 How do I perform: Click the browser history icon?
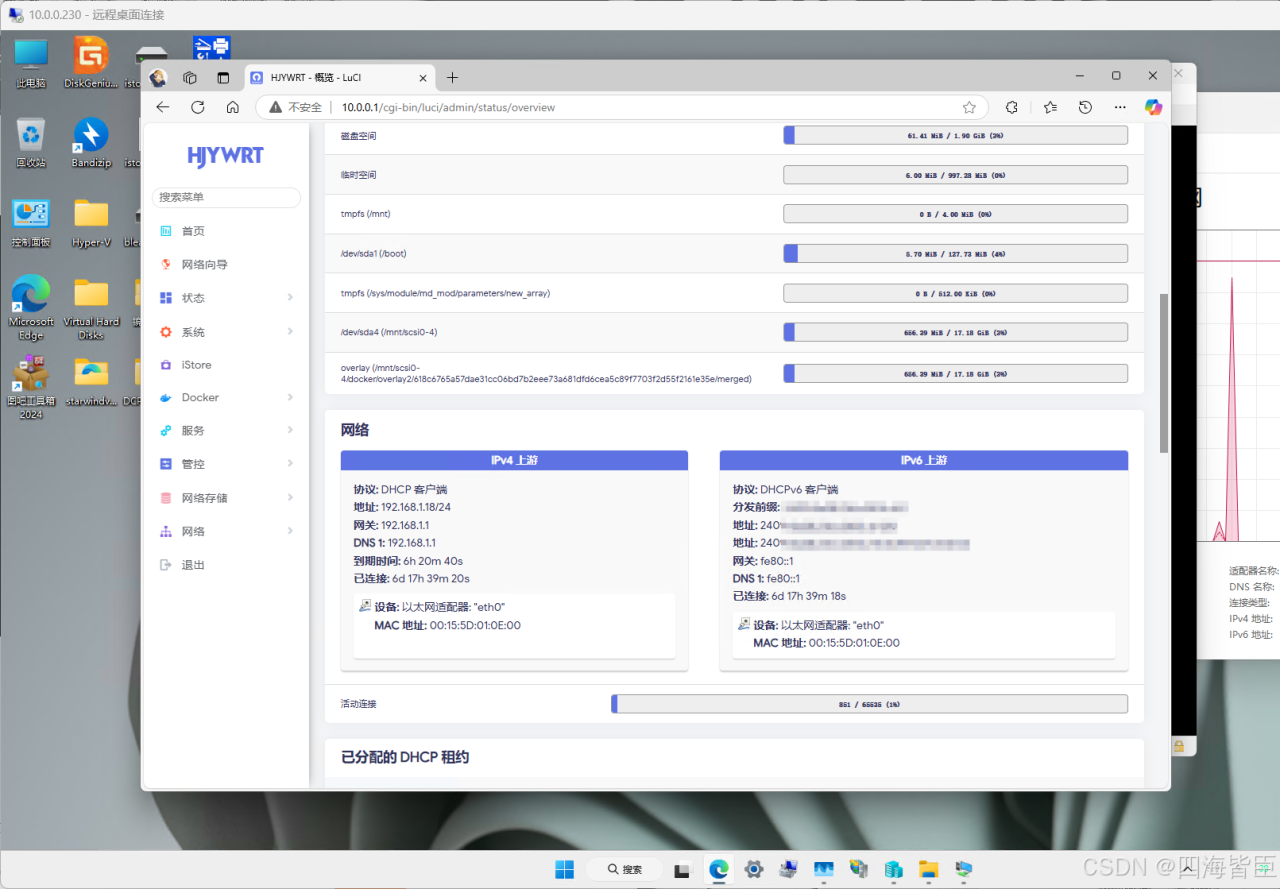[x=1085, y=107]
